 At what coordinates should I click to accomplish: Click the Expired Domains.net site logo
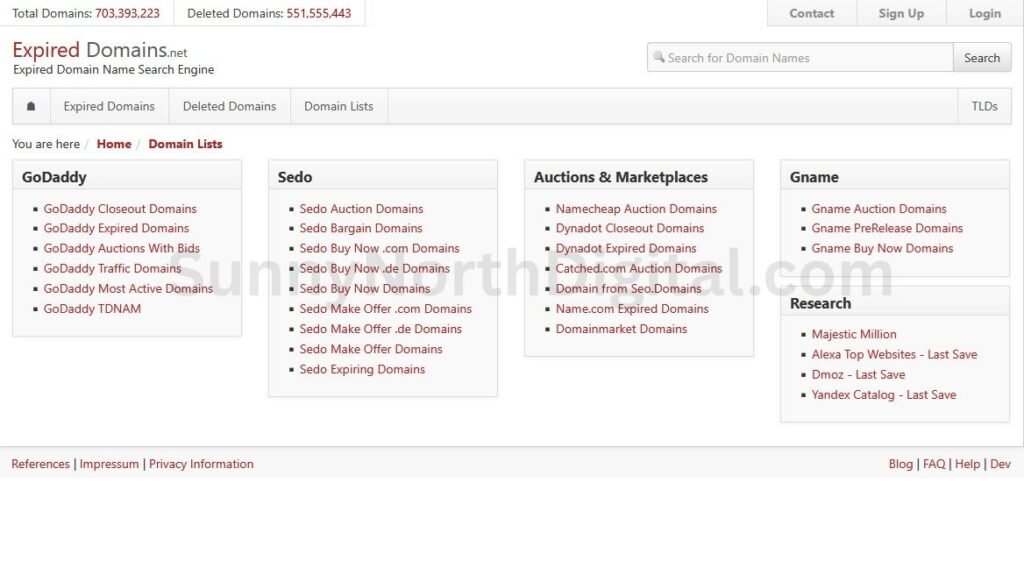click(99, 51)
